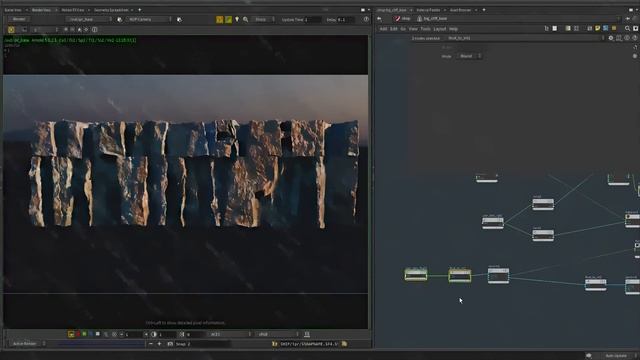Click the Render button in render view
This screenshot has width=640, height=360.
pyautogui.click(x=19, y=19)
